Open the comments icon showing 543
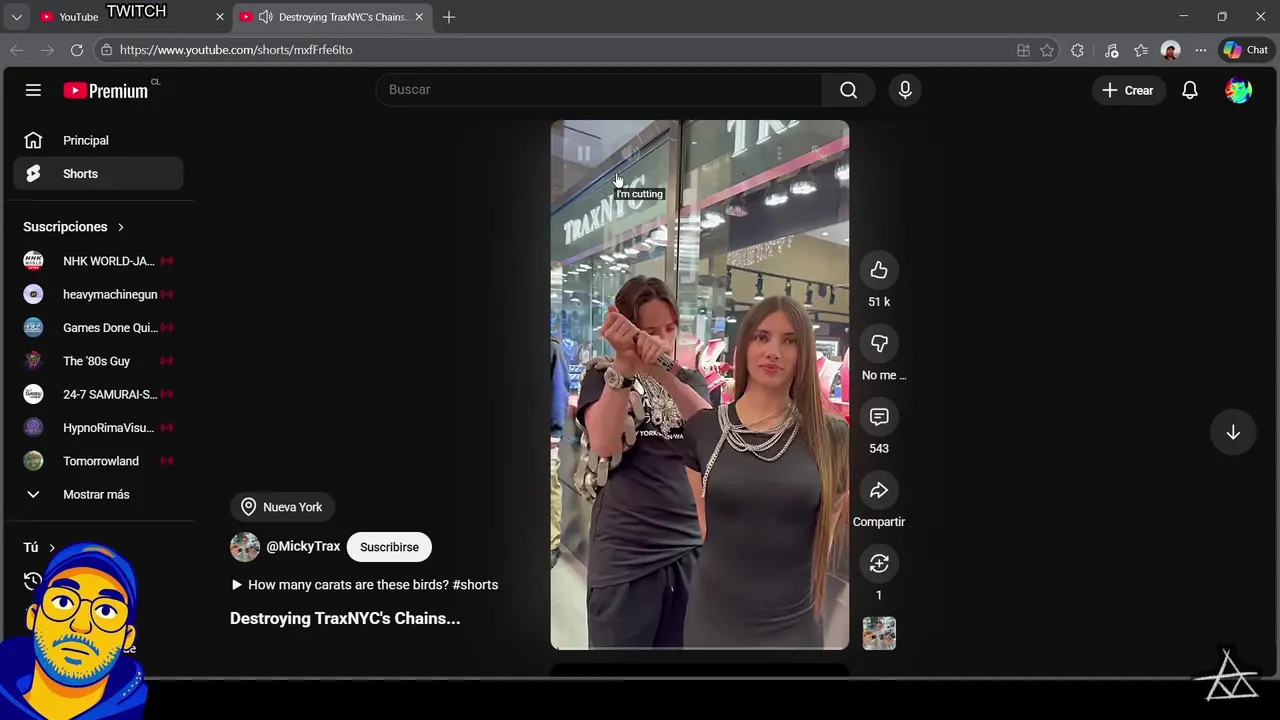Viewport: 1280px width, 720px height. (x=879, y=417)
